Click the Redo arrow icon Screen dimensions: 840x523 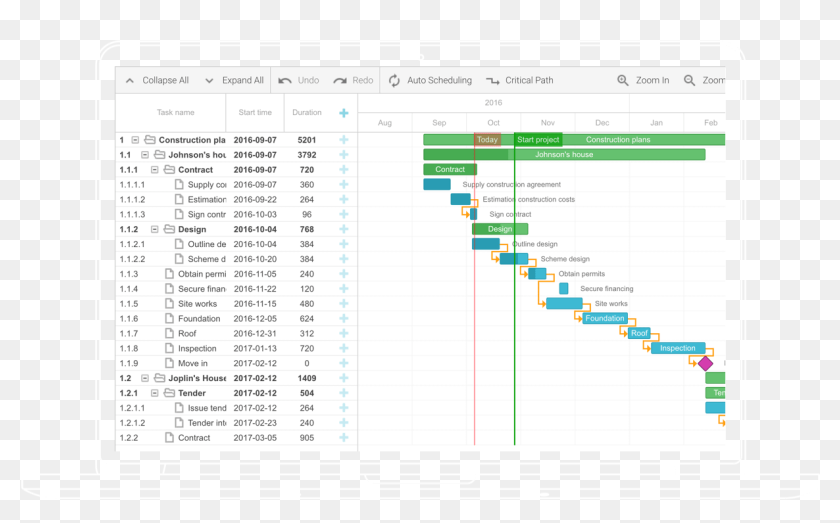coord(340,81)
